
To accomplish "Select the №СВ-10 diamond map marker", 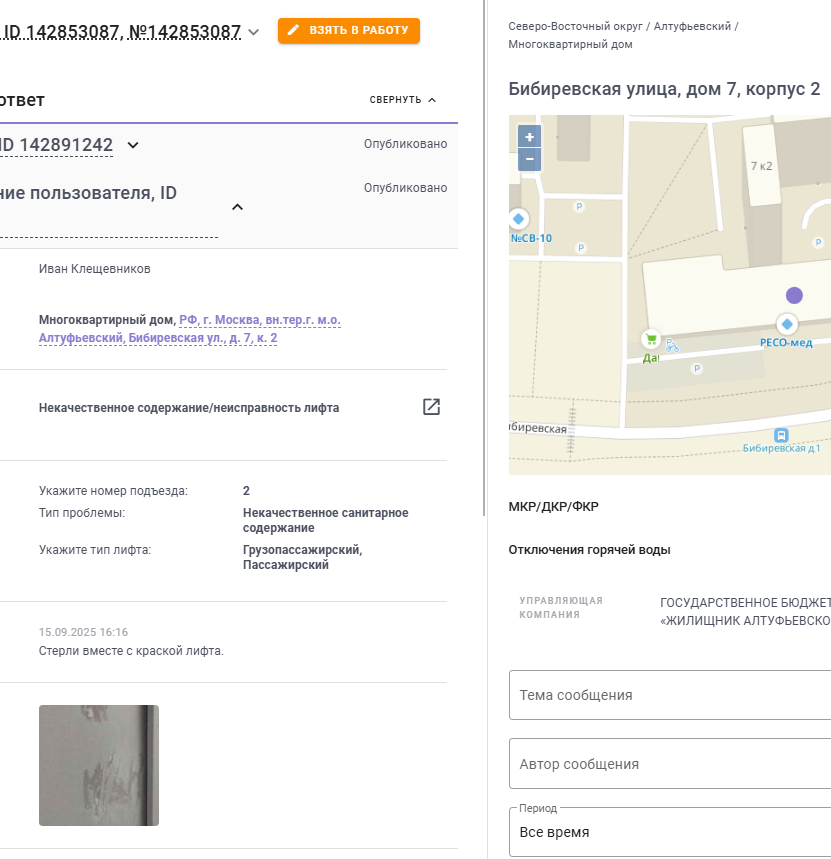I will (x=518, y=219).
